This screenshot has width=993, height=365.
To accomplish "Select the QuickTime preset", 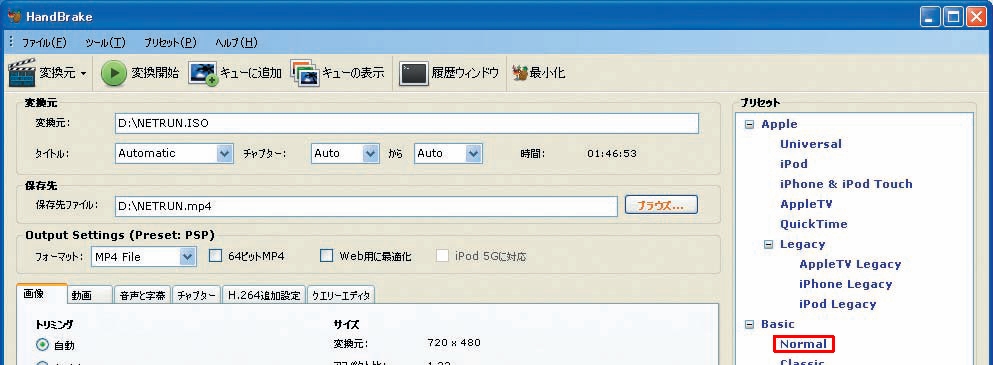I will point(813,224).
